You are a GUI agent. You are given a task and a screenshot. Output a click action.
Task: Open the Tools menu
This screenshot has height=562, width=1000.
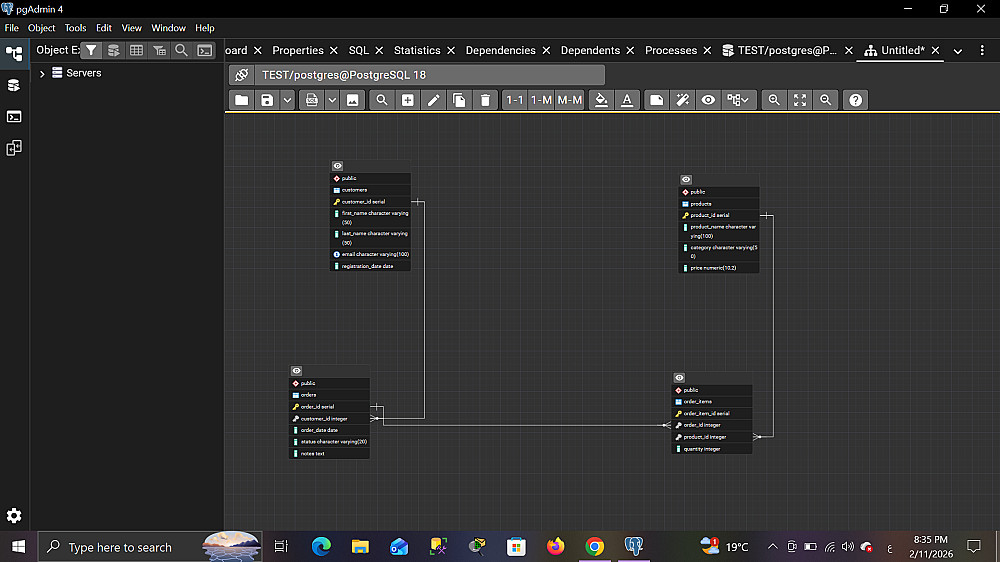click(75, 28)
